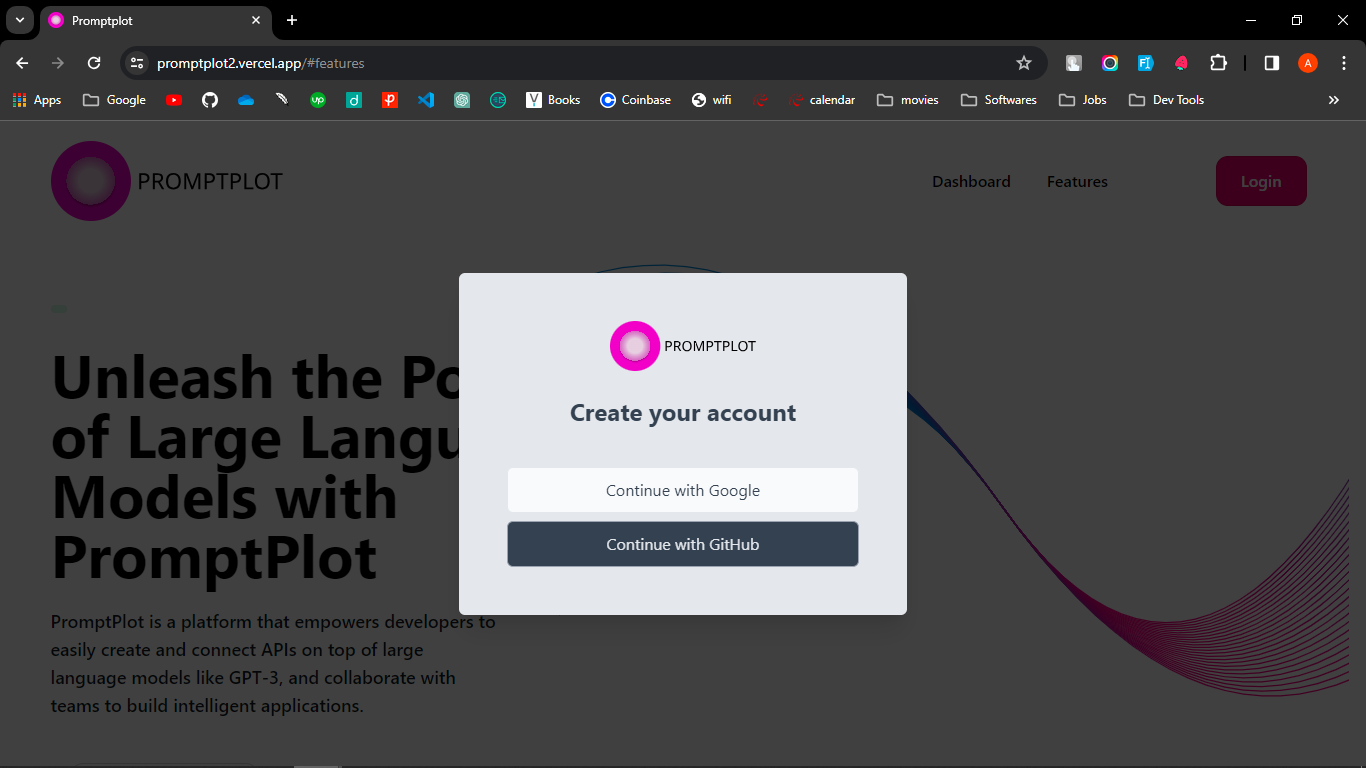
Task: Expand the Softwares bookmarks folder
Action: tap(998, 100)
